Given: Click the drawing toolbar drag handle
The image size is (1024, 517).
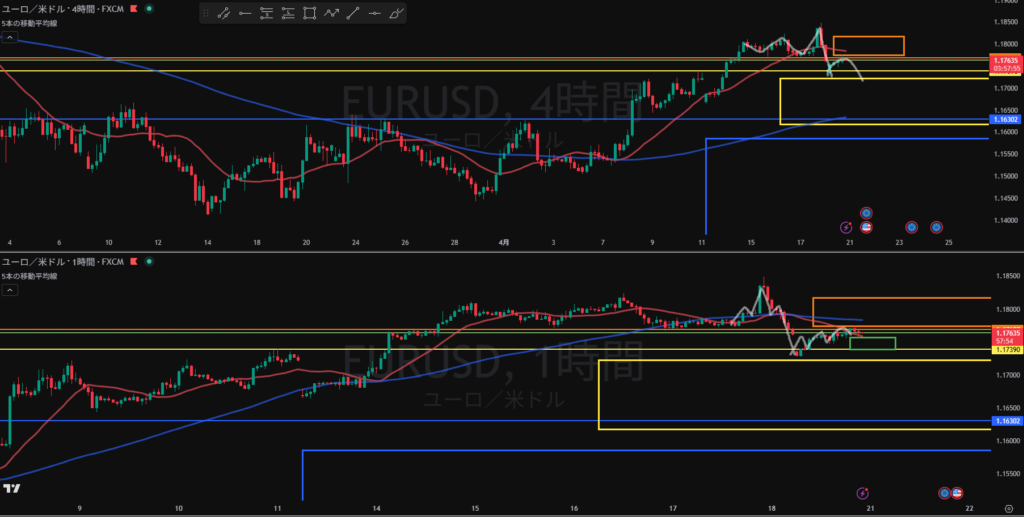Looking at the screenshot, I should point(206,14).
